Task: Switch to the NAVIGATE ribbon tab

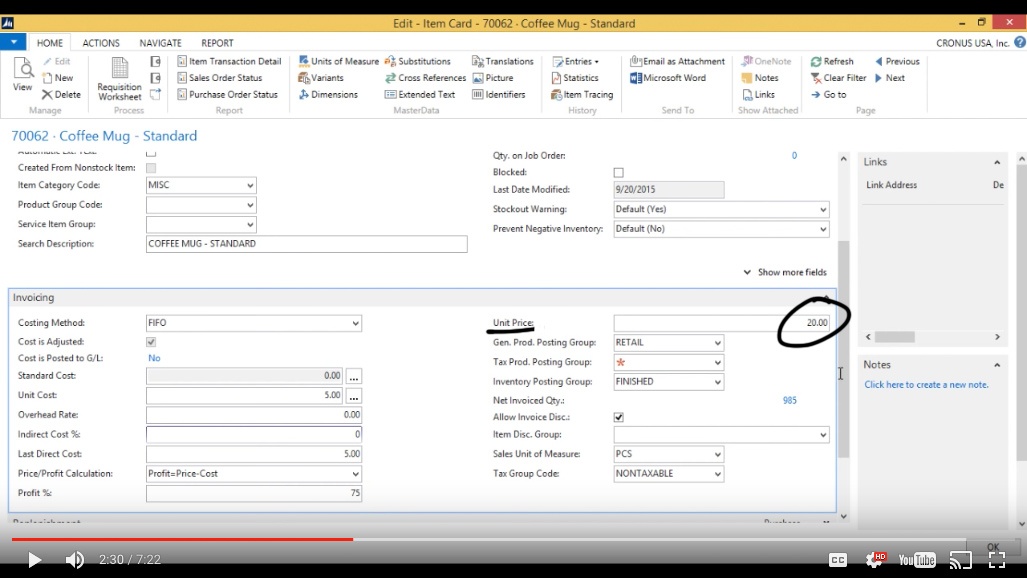Action: coord(160,42)
